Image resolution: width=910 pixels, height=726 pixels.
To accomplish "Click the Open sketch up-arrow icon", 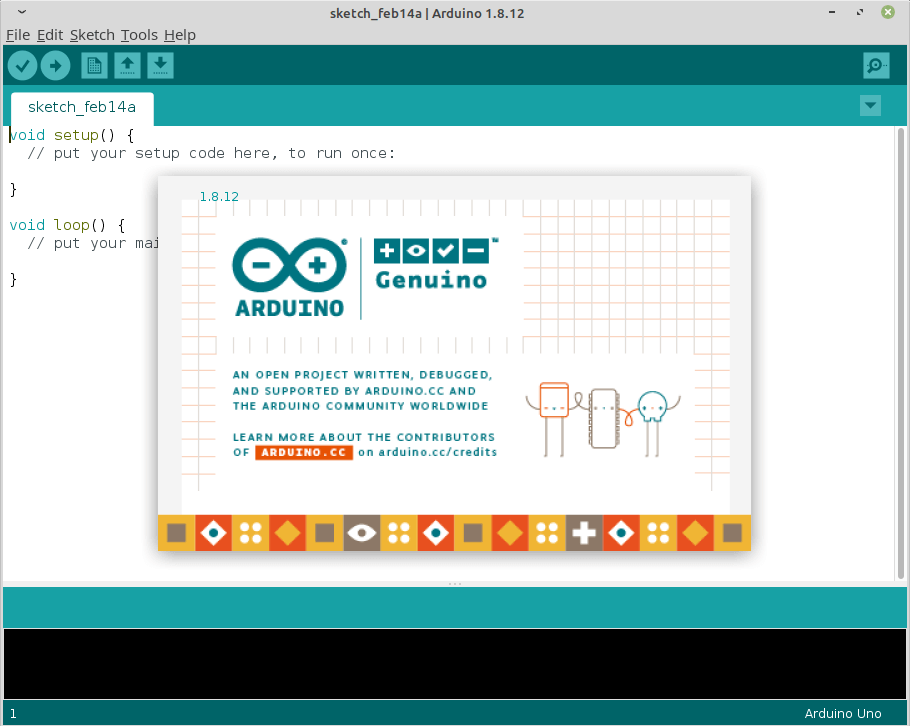I will point(127,66).
